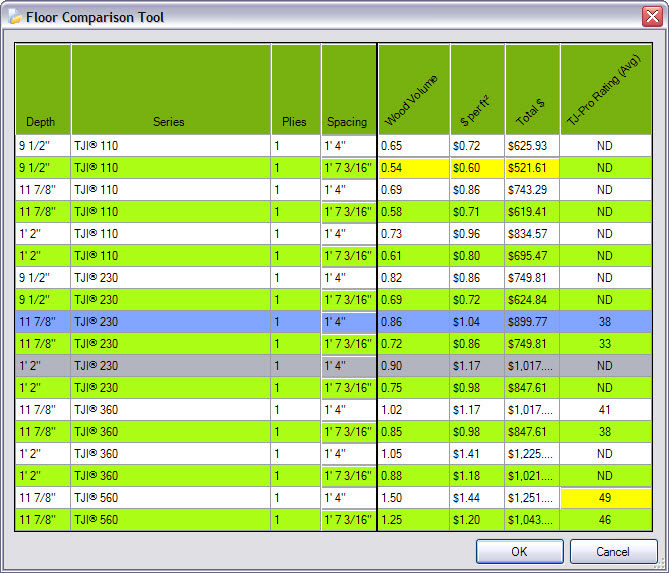Click the highlighted $521.61 total cell
The image size is (669, 573).
click(x=532, y=168)
